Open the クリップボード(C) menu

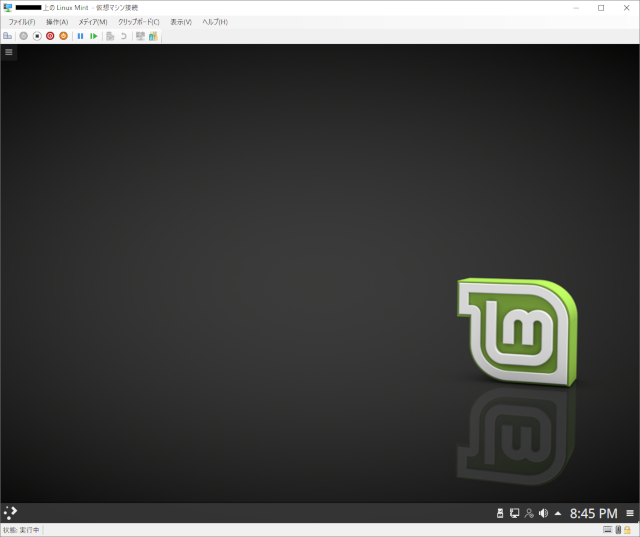point(138,22)
